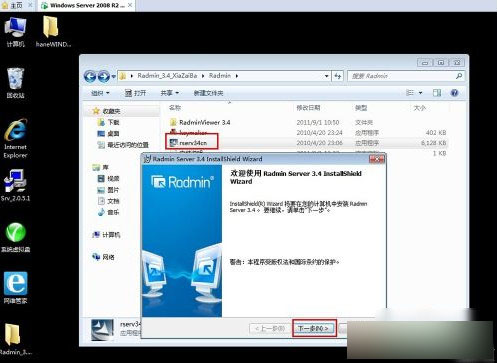Select 最近访问的位置 in navigation pane
Image resolution: width=497 pixels, height=363 pixels.
[123, 145]
